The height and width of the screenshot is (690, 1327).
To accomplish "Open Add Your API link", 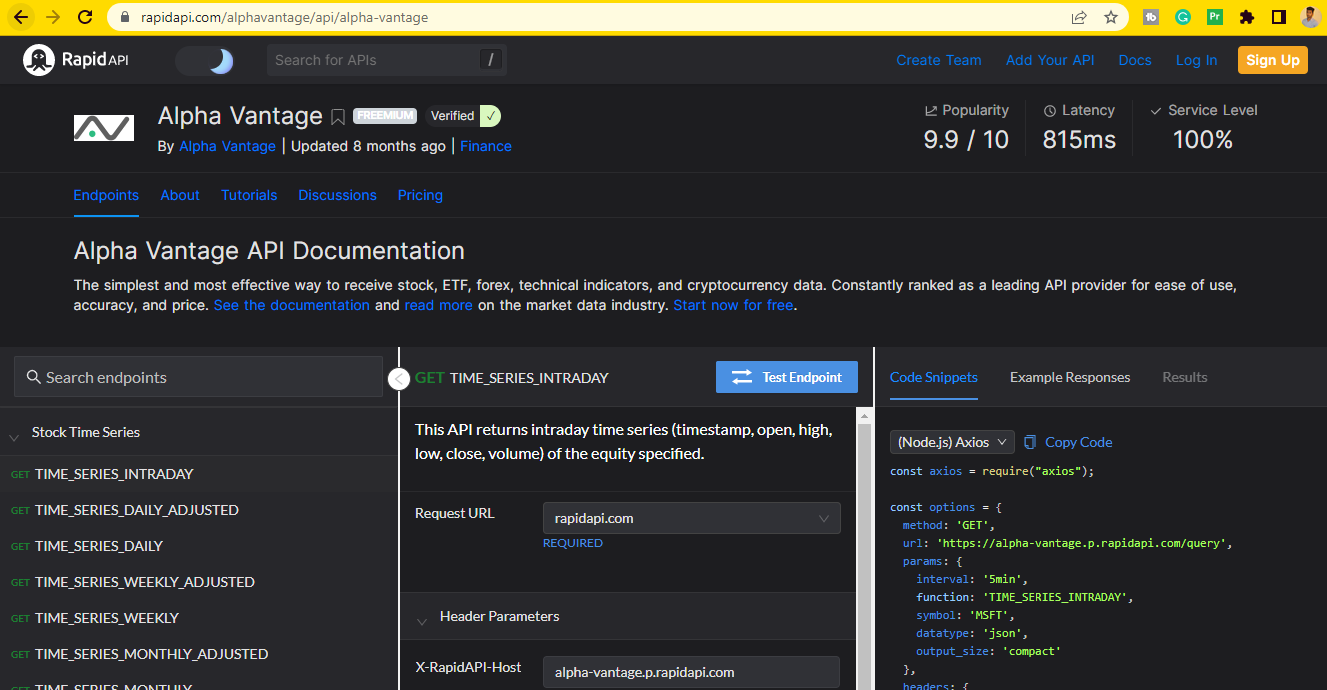I will (x=1050, y=60).
